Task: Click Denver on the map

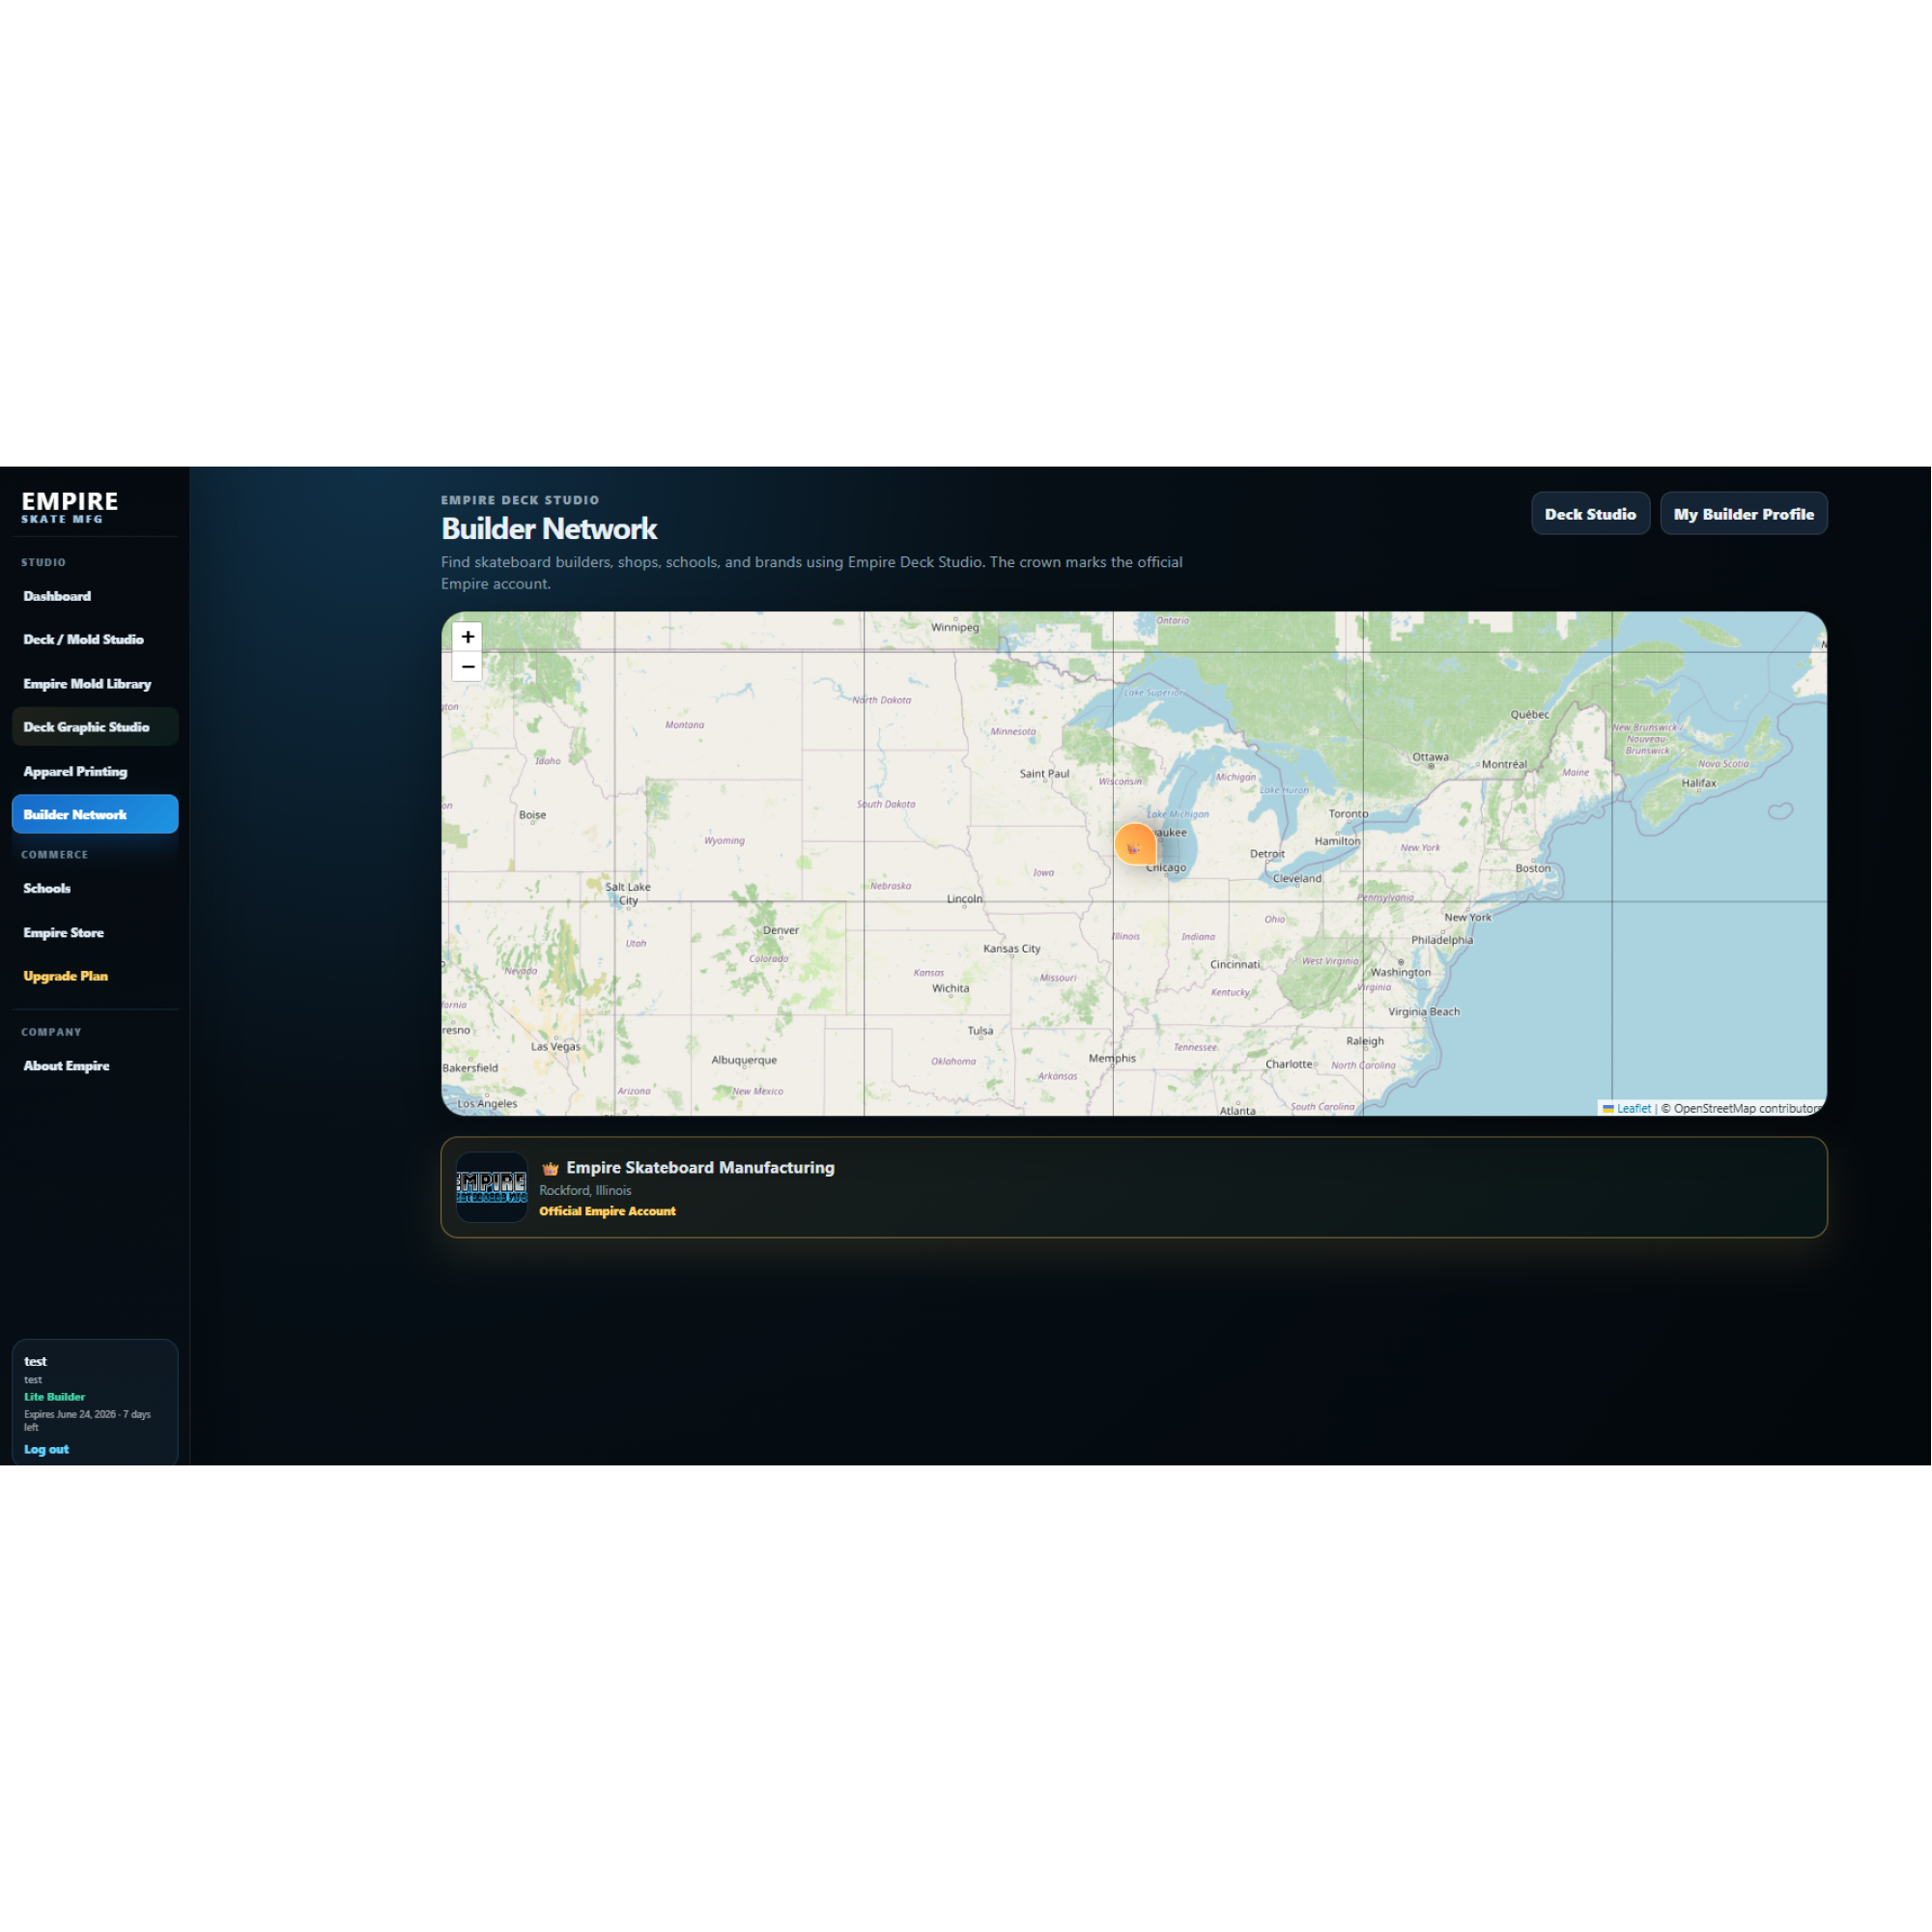Action: click(780, 930)
